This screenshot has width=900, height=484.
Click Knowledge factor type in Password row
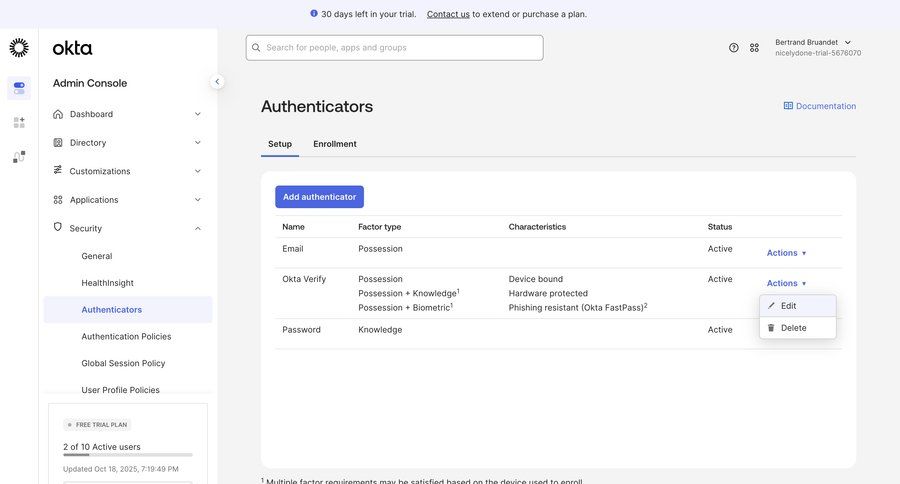[x=380, y=330]
